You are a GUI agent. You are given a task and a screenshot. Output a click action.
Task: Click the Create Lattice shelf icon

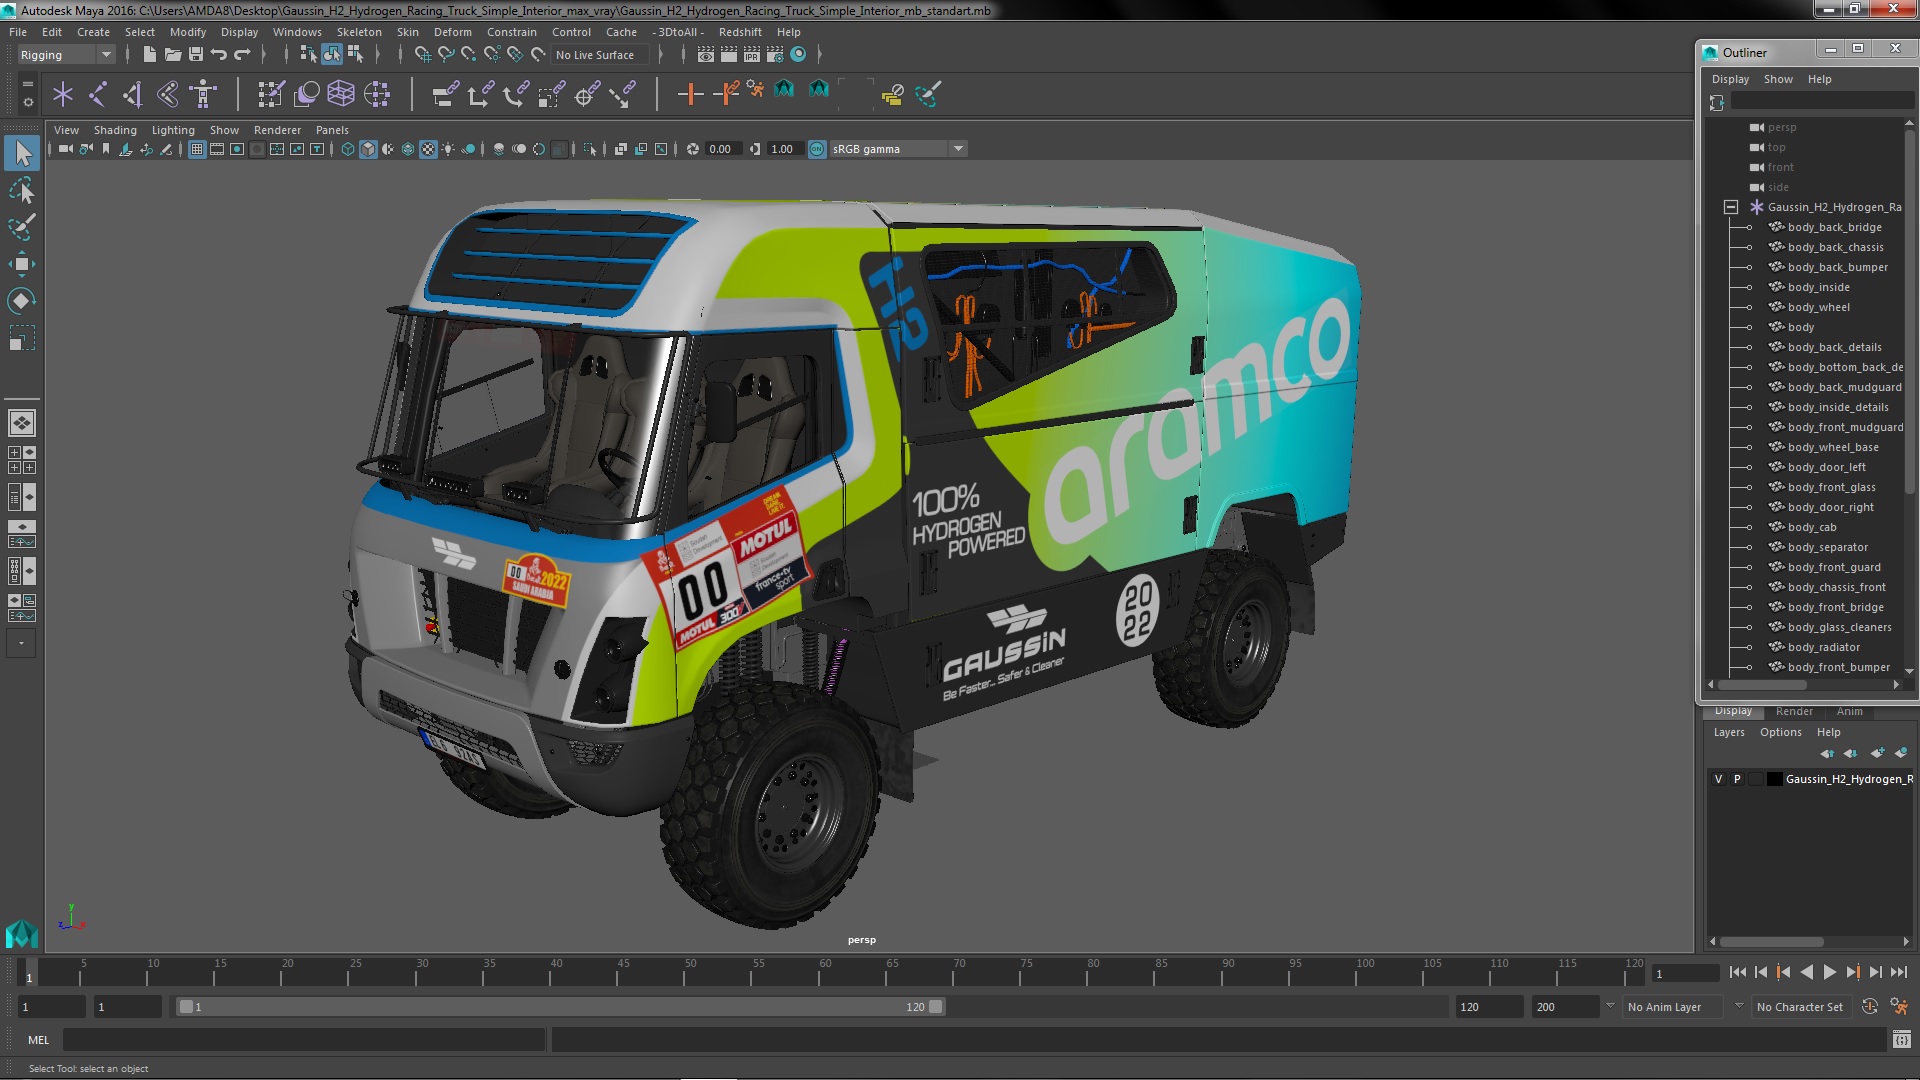tap(341, 94)
